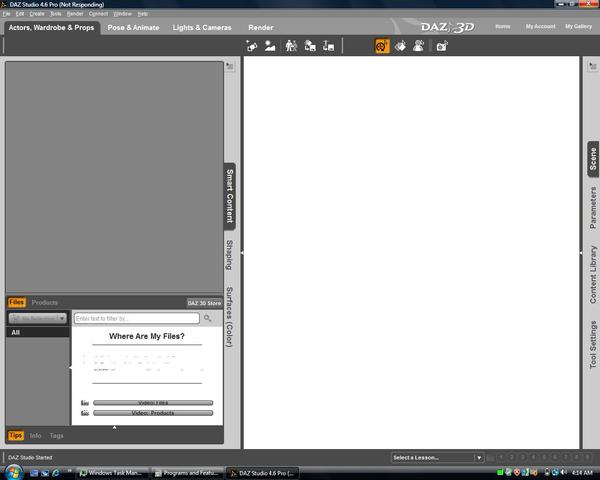This screenshot has width=600, height=480.
Task: Click the volume speaker tray icon
Action: coord(564,472)
